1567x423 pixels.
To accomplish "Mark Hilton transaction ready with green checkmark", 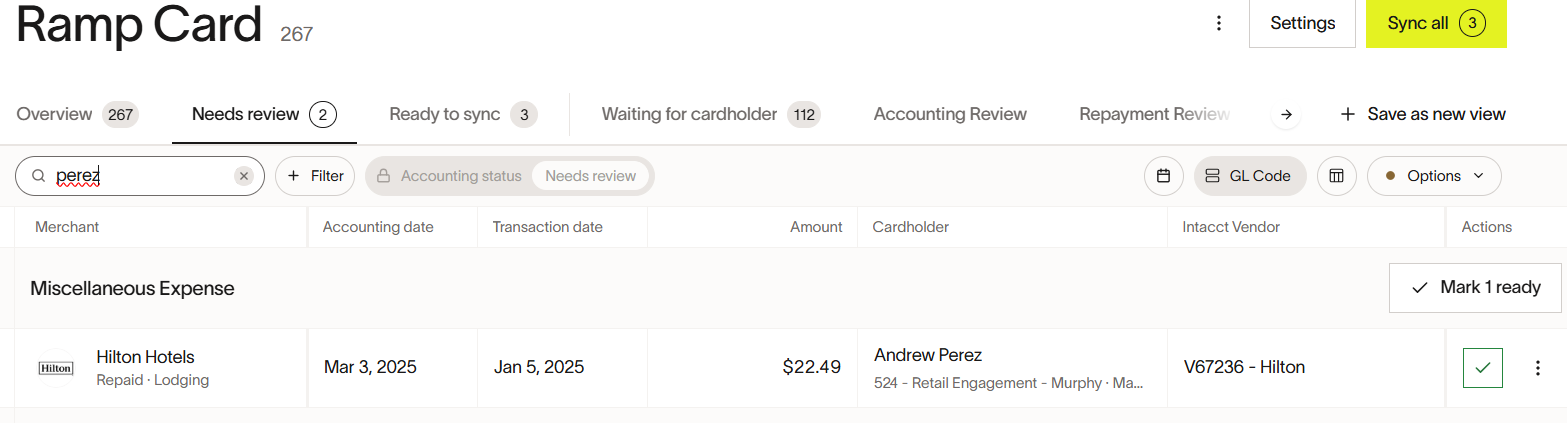I will click(x=1483, y=368).
